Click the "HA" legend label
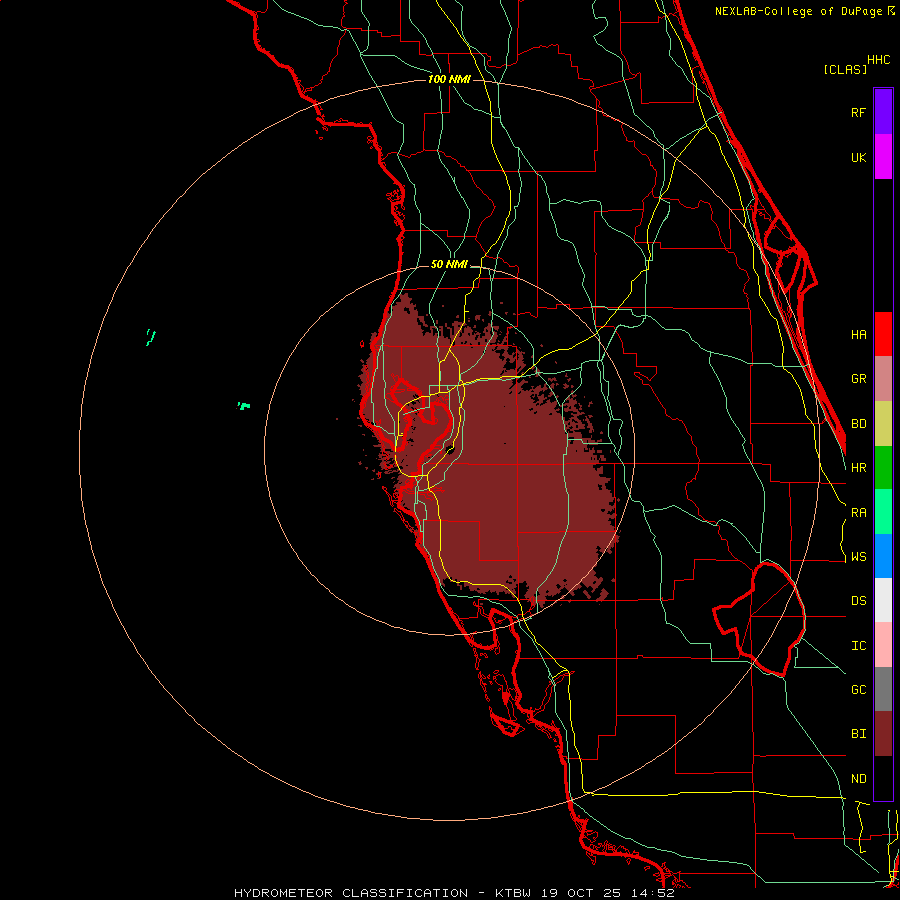The width and height of the screenshot is (900, 900). pos(858,335)
